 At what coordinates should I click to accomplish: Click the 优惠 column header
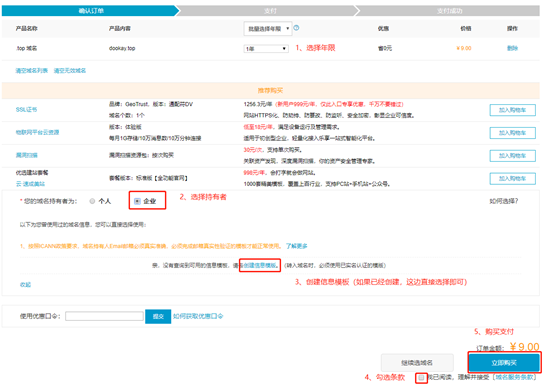click(x=383, y=28)
